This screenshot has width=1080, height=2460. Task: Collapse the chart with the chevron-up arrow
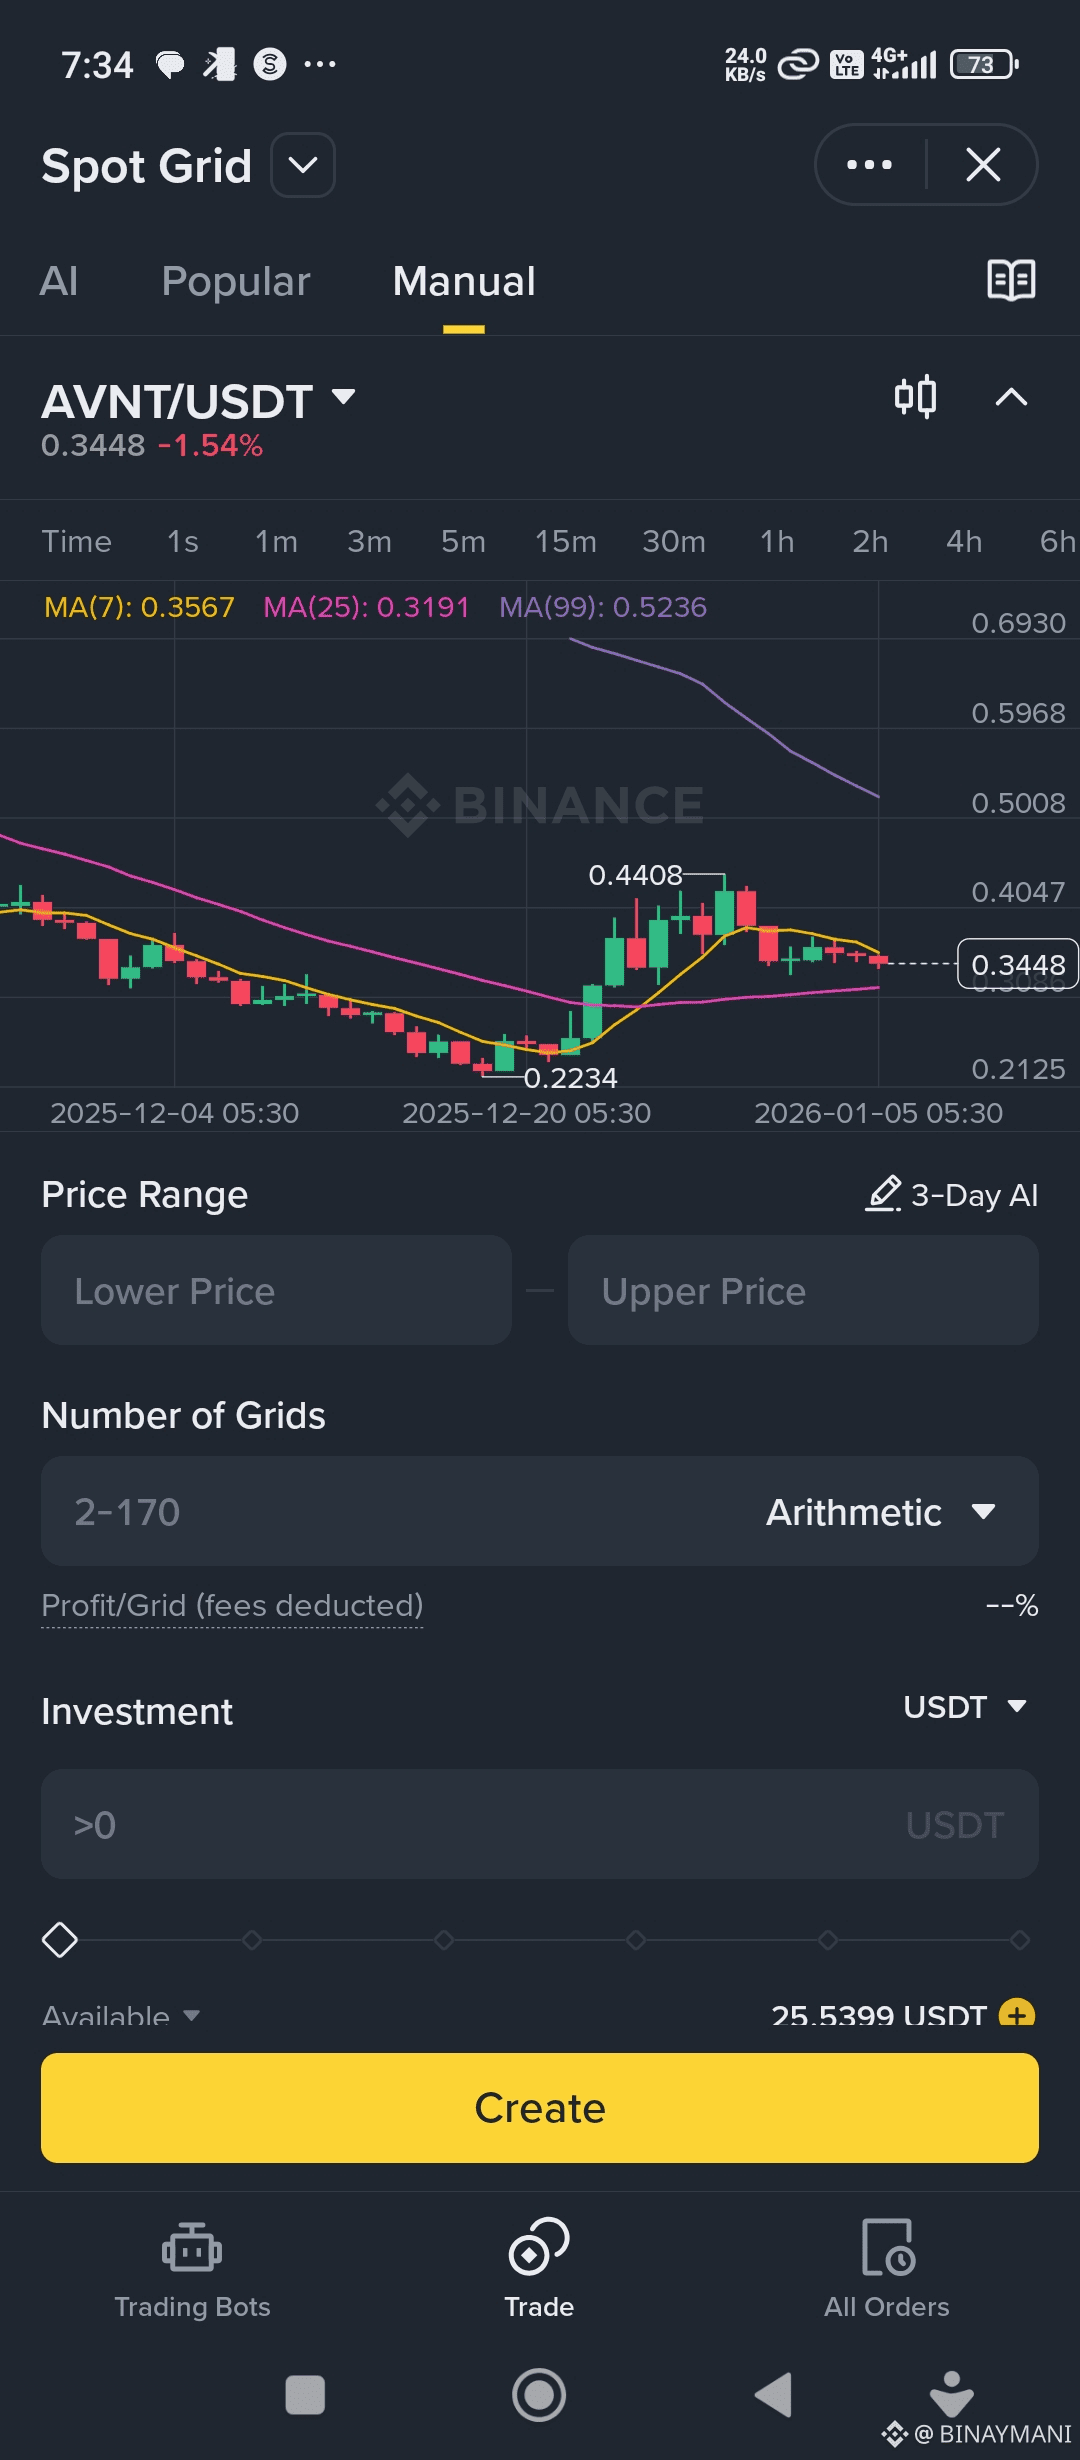tap(1011, 397)
